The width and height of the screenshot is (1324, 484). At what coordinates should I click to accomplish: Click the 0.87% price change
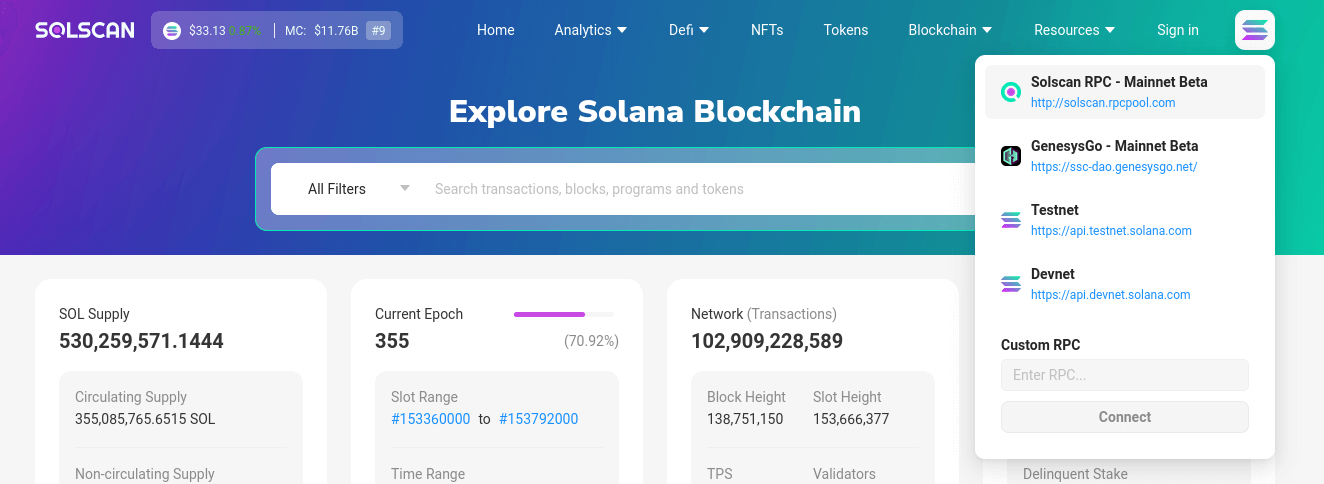click(245, 30)
